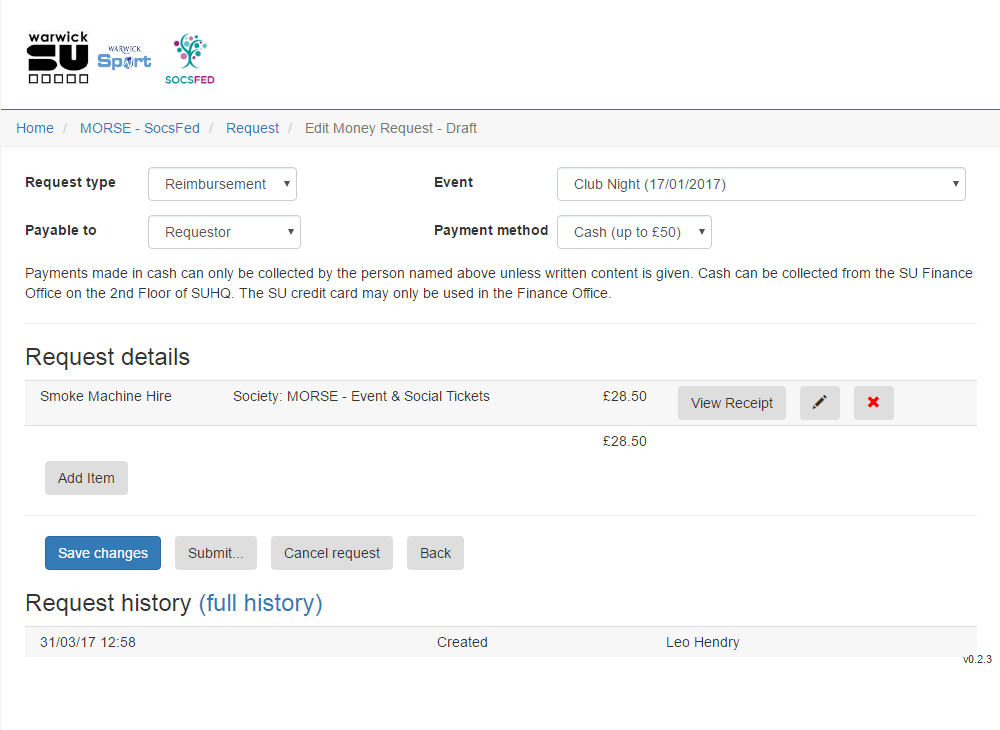Click Save changes button
Viewport: 1000px width, 730px height.
[103, 553]
